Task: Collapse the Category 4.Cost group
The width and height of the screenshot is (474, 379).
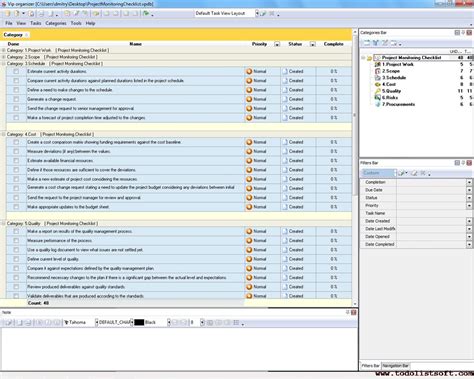Action: tap(4, 134)
